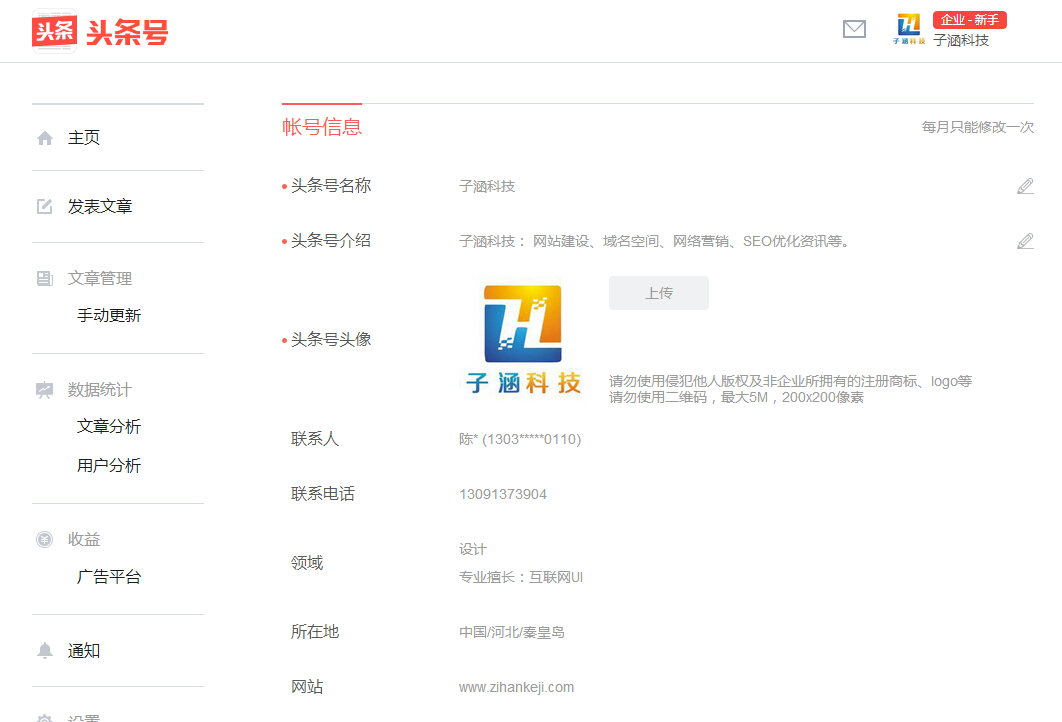
Task: Click the 上传 upload button
Action: 658,292
